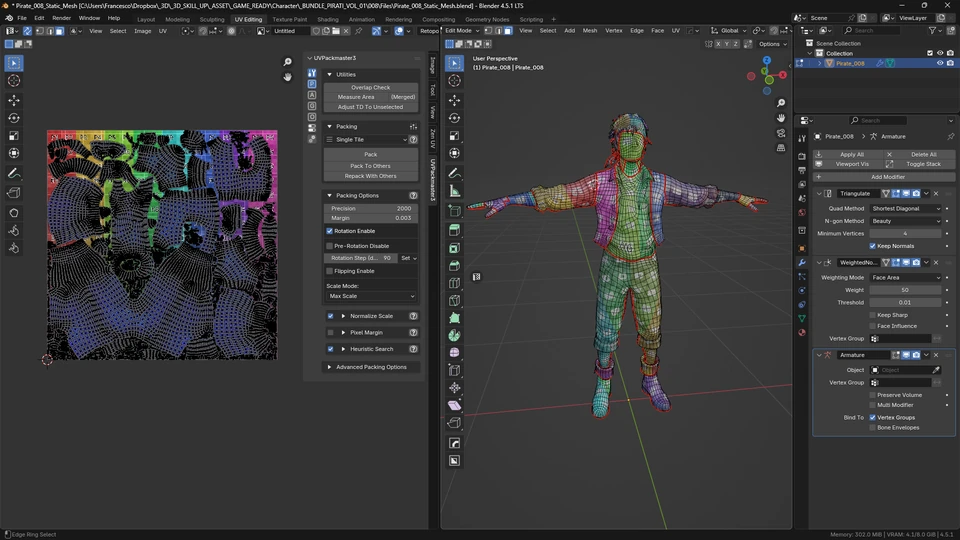Enable Preserve Volume checkbox
The width and height of the screenshot is (960, 540).
[x=872, y=395]
